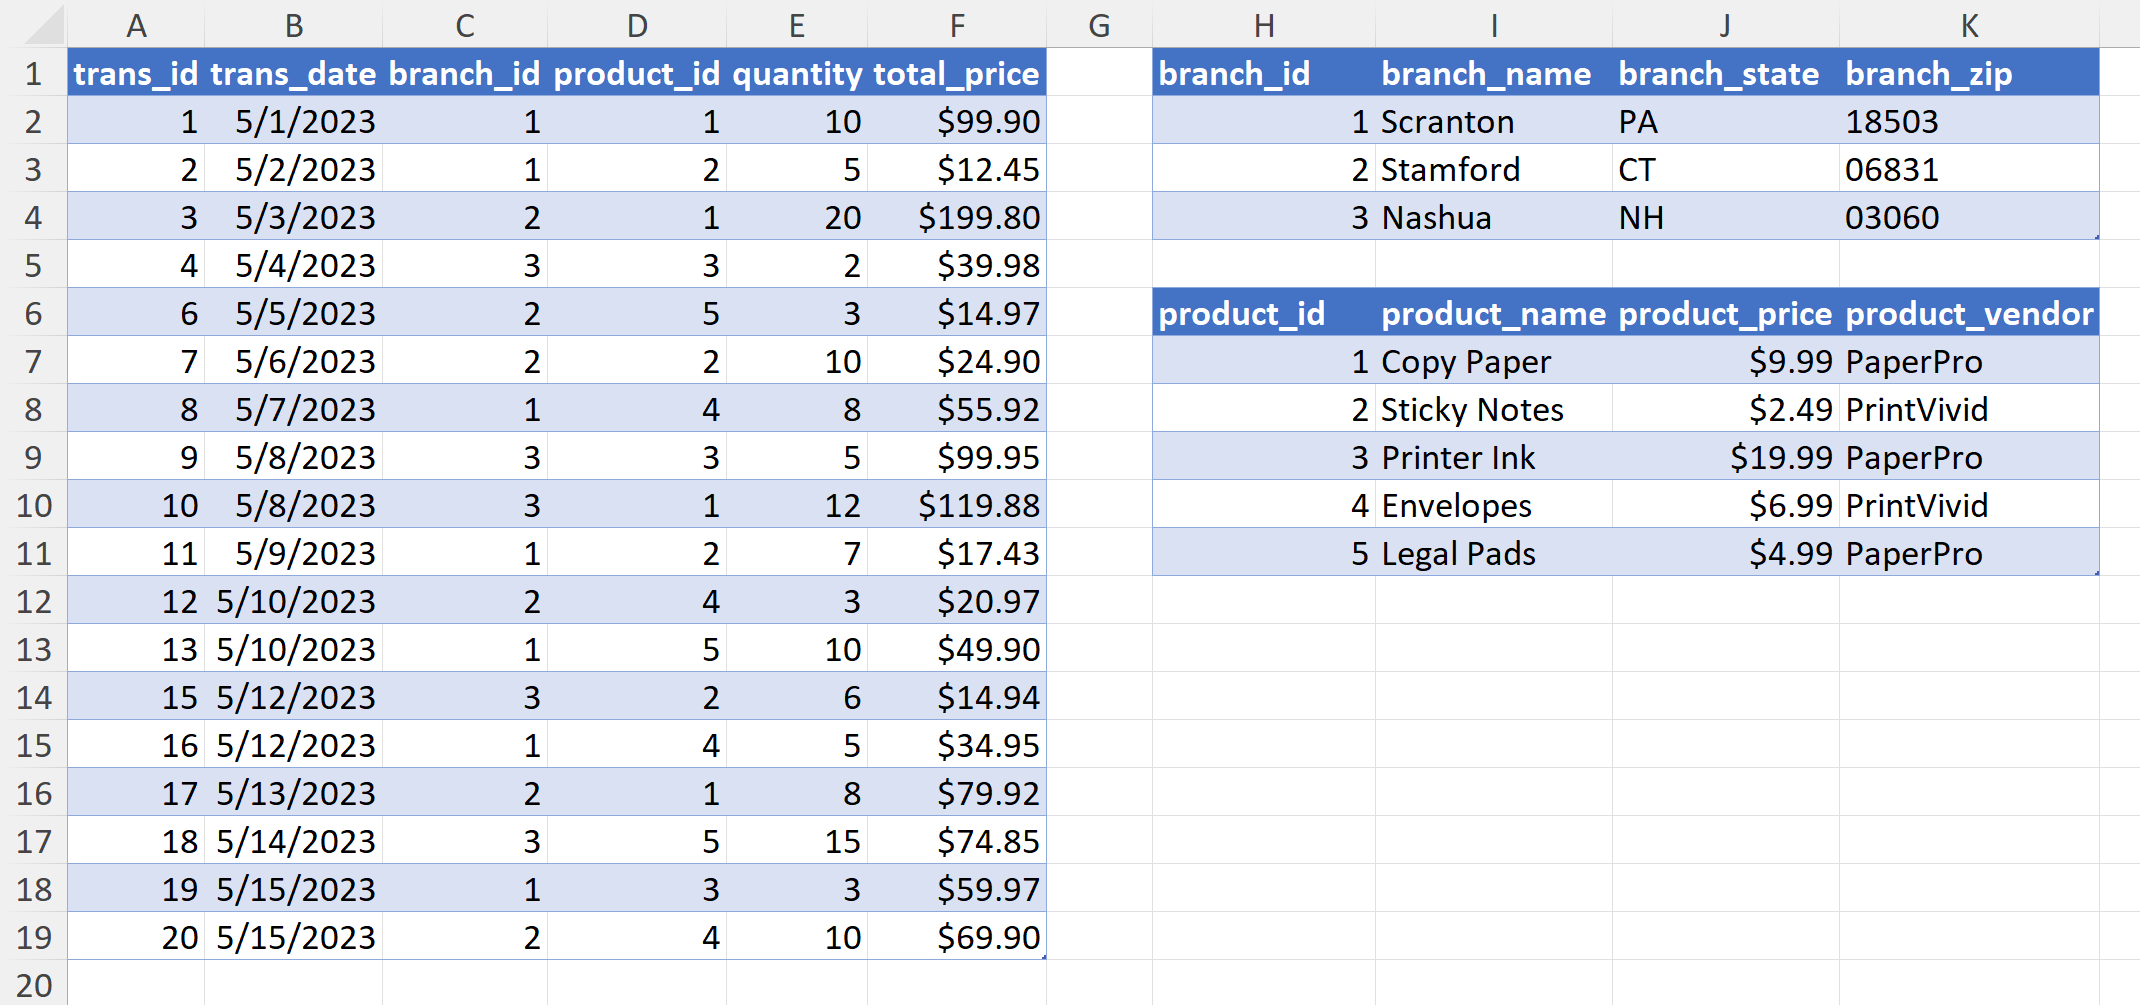Select column G header
Viewport: 2140px width, 1005px height.
pyautogui.click(x=1099, y=26)
